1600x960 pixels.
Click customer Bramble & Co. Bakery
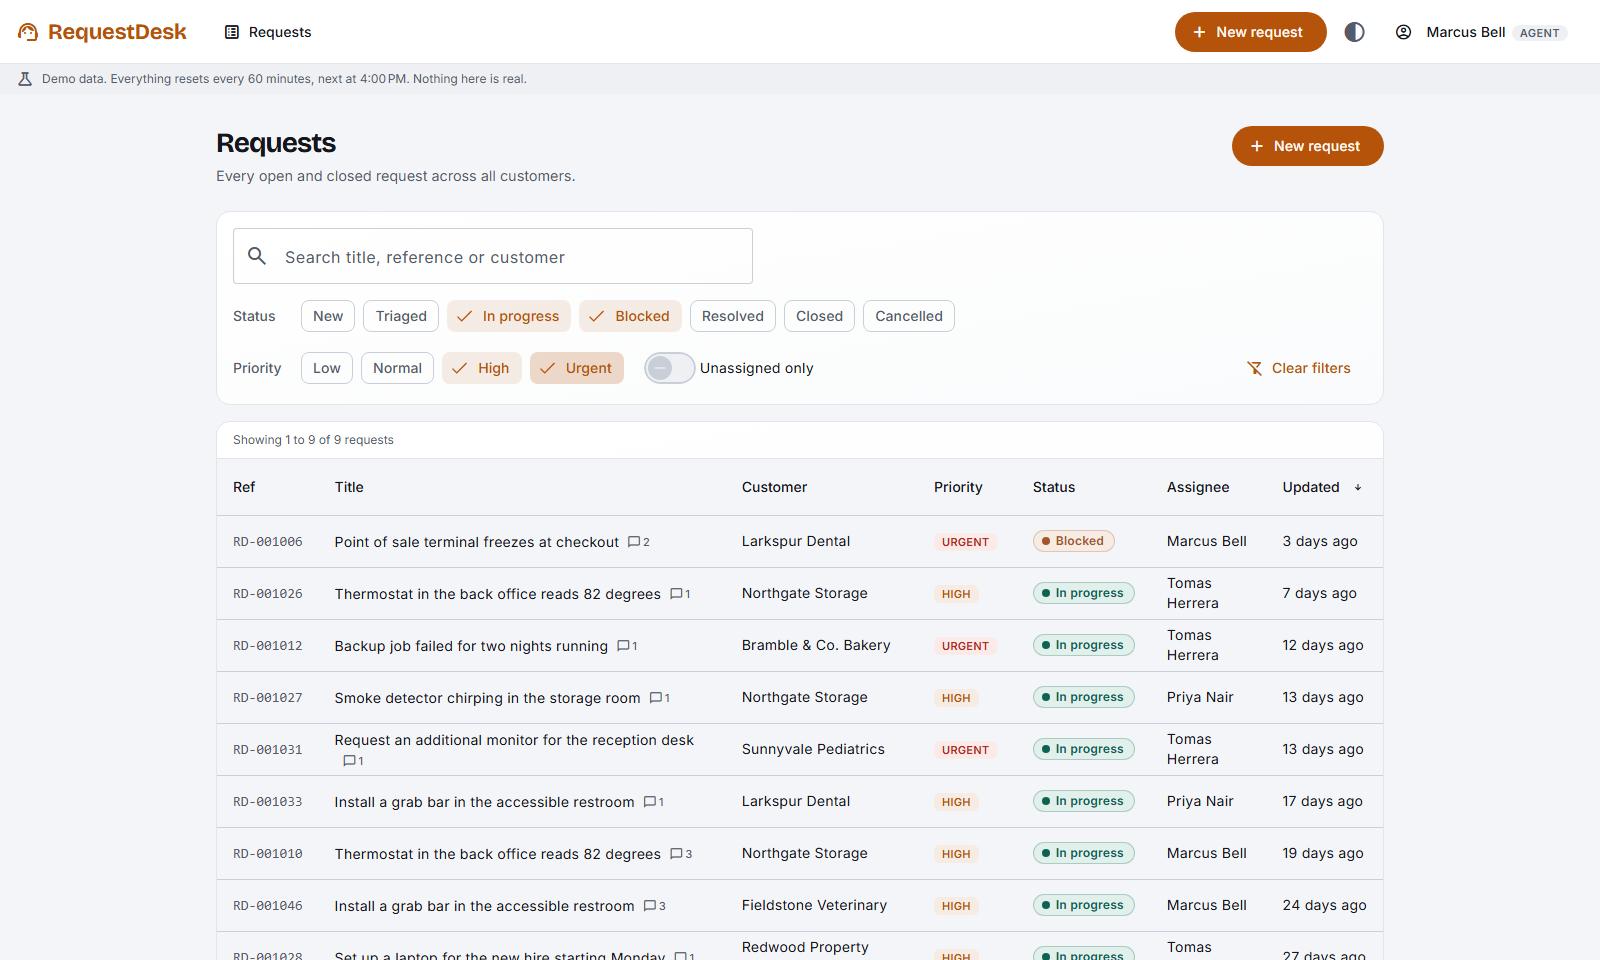pyautogui.click(x=816, y=645)
